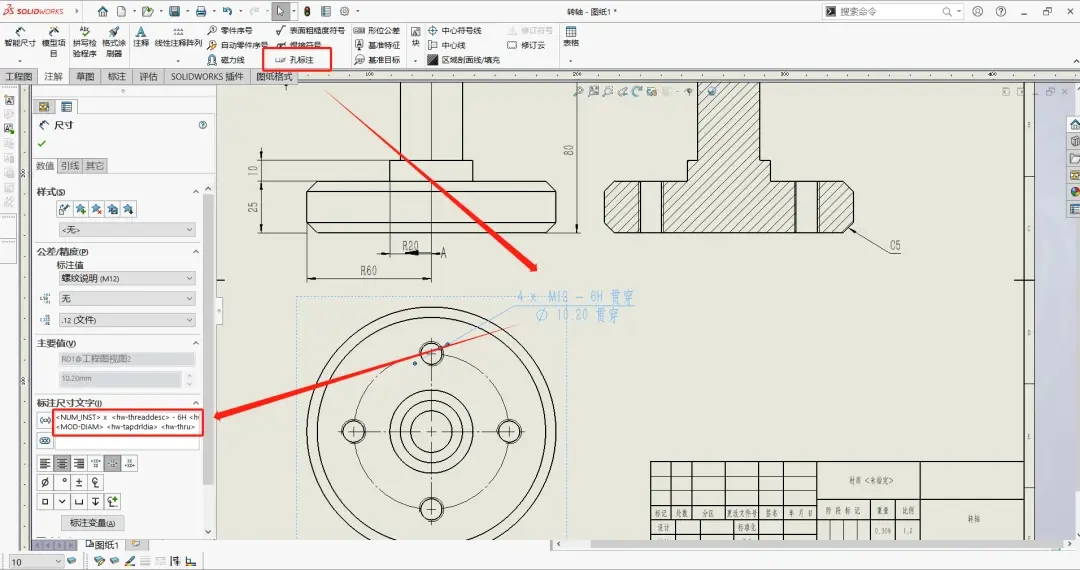Save the drawing with the Save icon

click(174, 12)
